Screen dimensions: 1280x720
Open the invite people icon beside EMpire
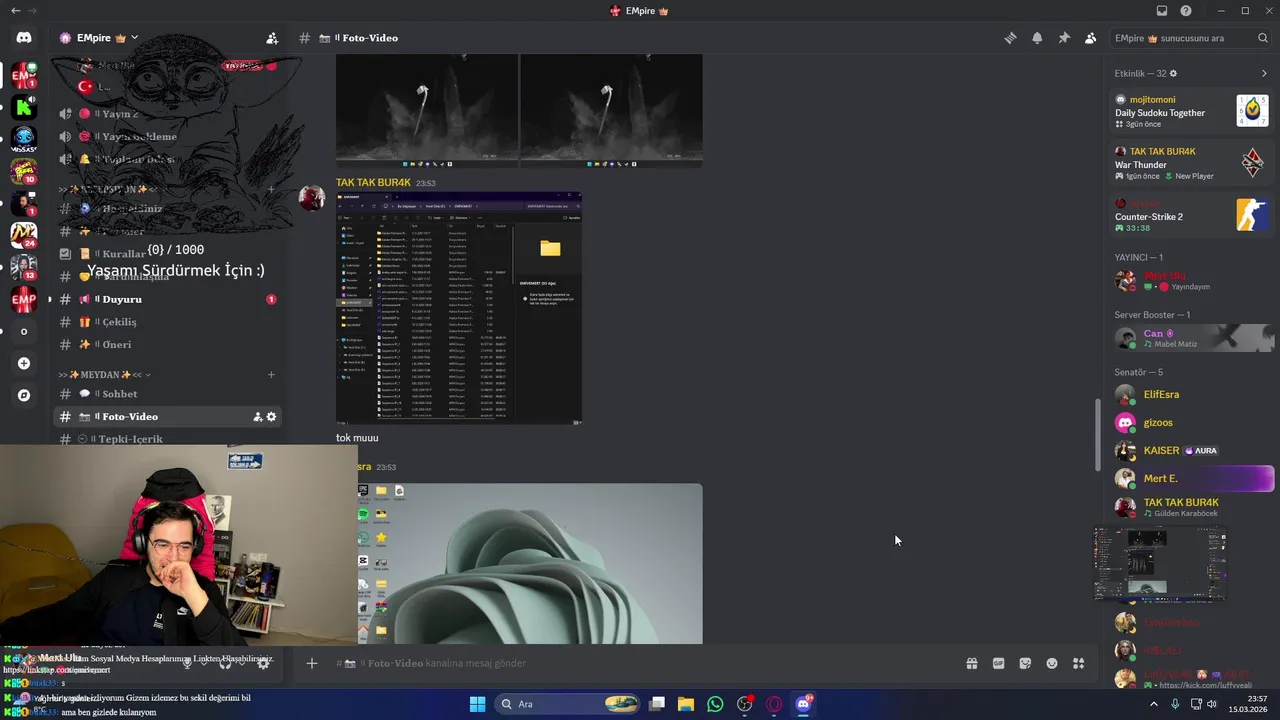click(272, 38)
